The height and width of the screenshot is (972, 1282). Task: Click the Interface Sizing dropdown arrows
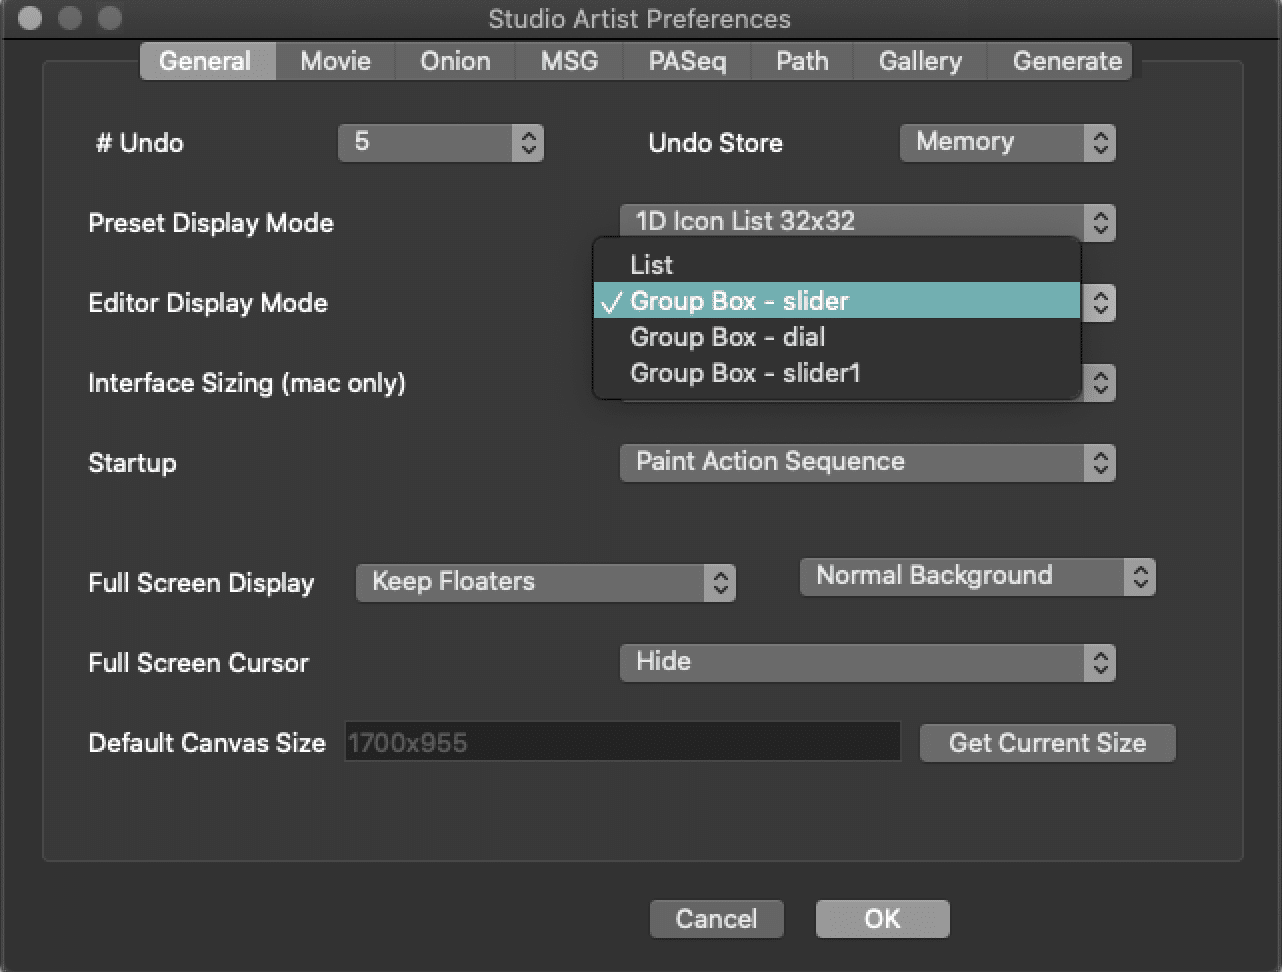point(1100,382)
